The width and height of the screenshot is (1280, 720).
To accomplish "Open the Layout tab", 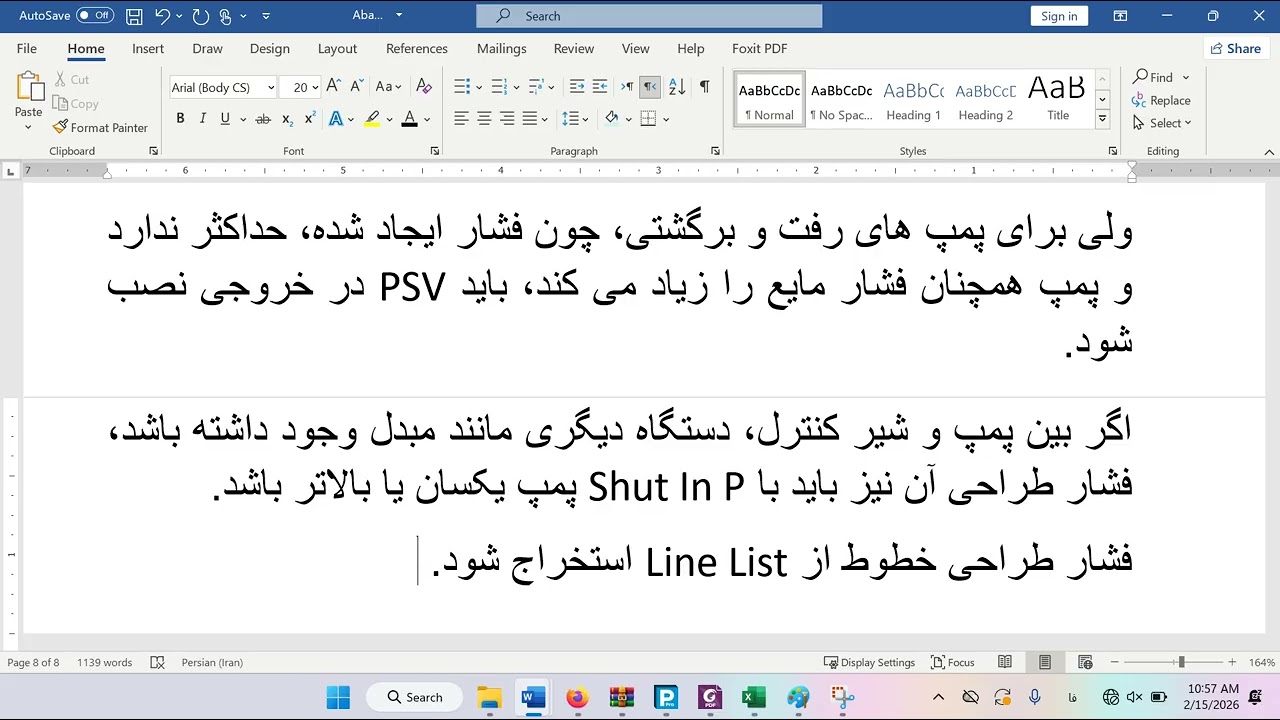I will [x=337, y=48].
